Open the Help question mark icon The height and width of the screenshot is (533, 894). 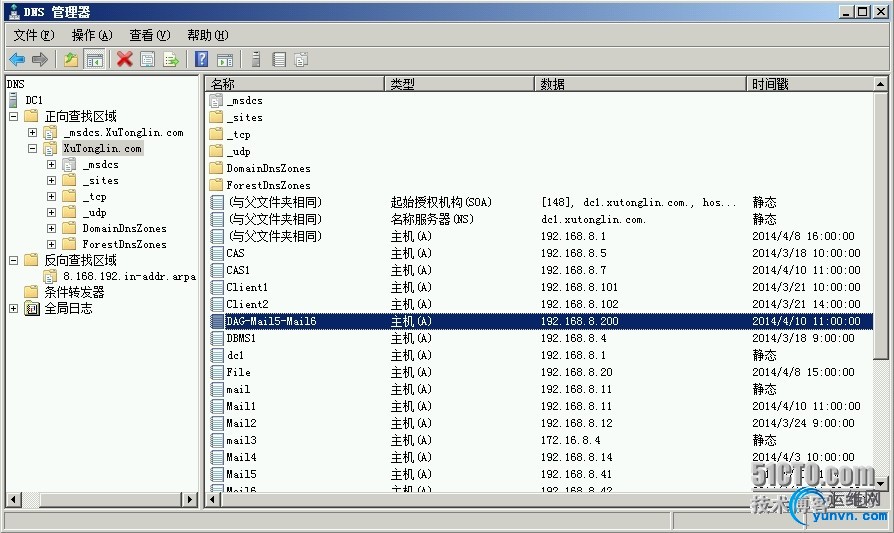pos(201,59)
